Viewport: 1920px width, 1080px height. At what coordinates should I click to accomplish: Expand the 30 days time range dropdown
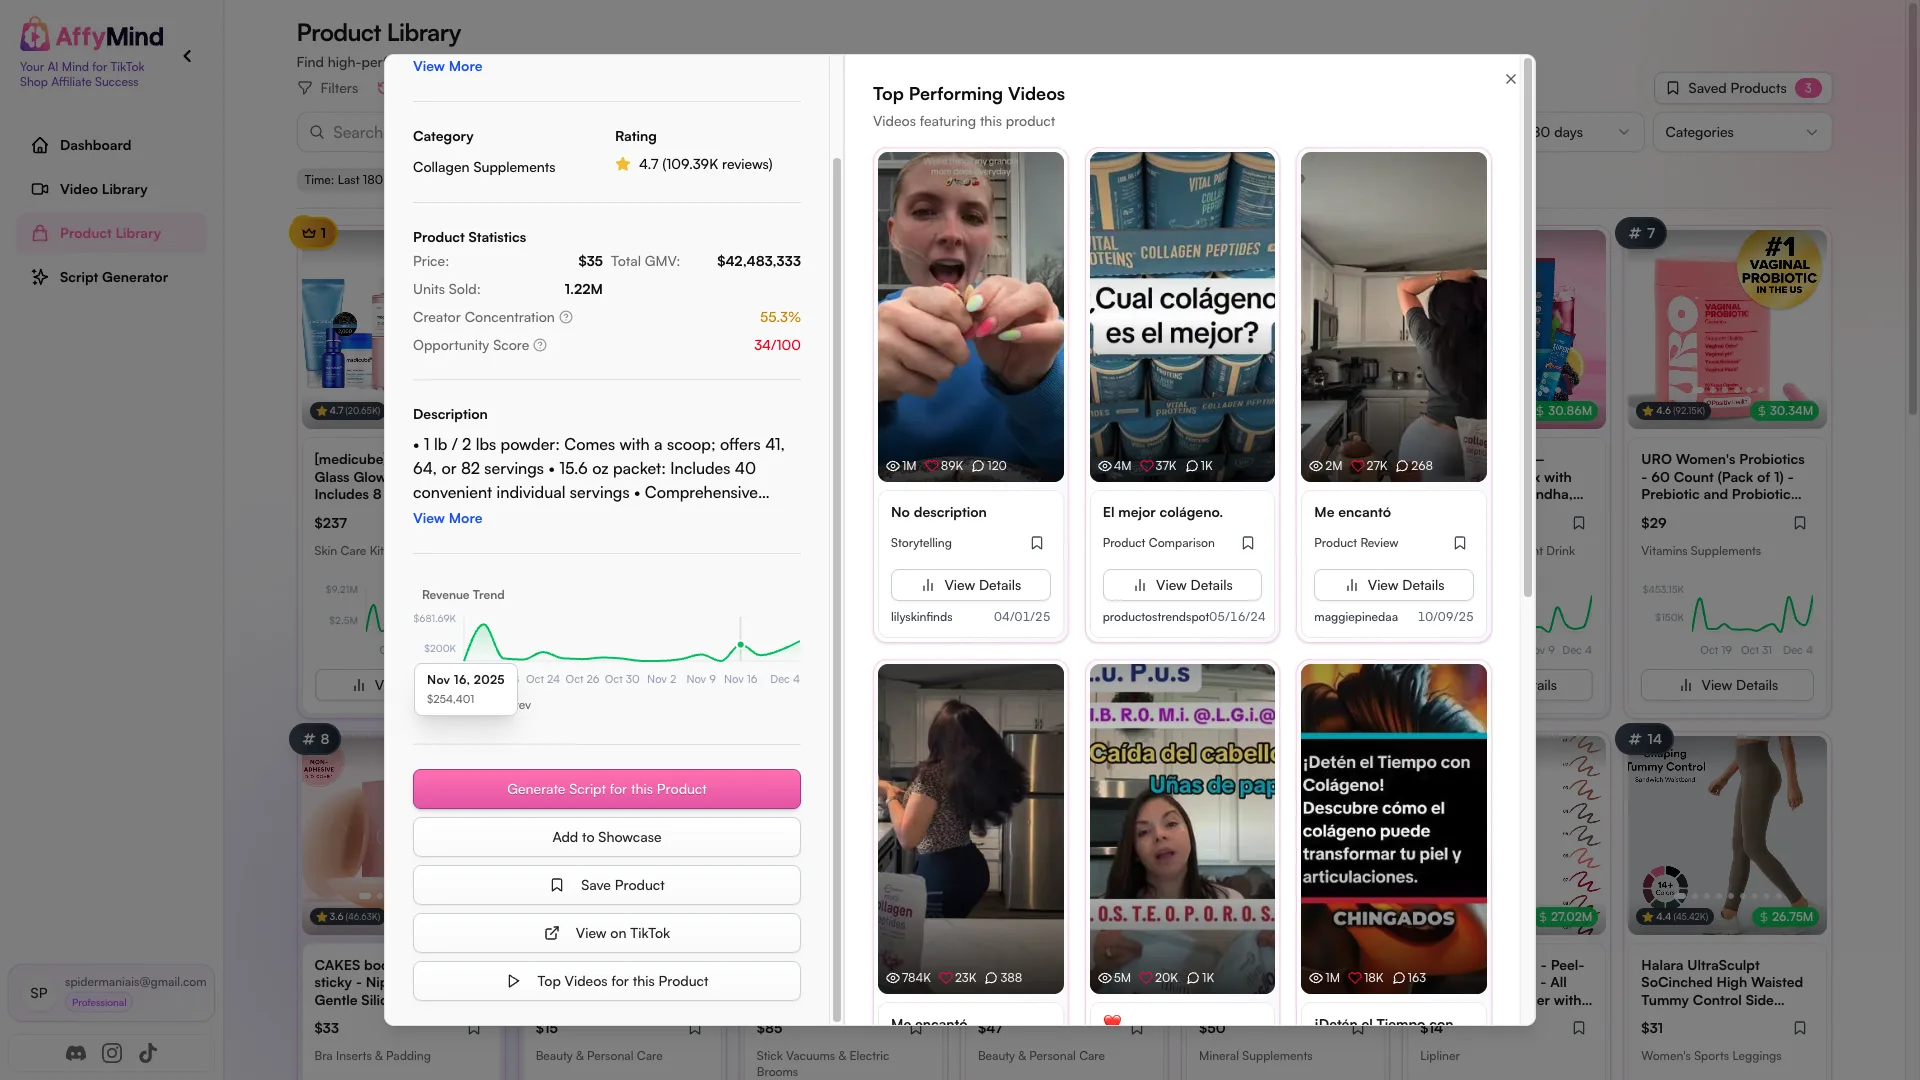(1587, 132)
